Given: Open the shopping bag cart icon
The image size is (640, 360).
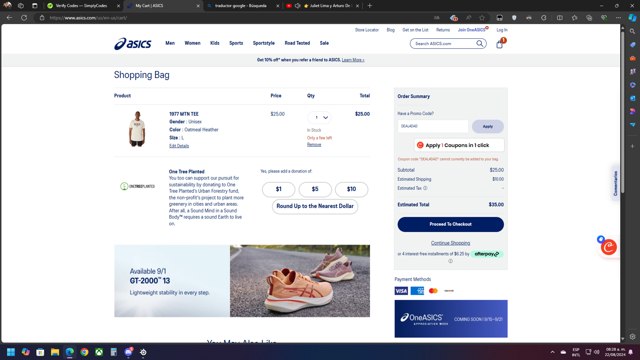Looking at the screenshot, I should point(500,44).
